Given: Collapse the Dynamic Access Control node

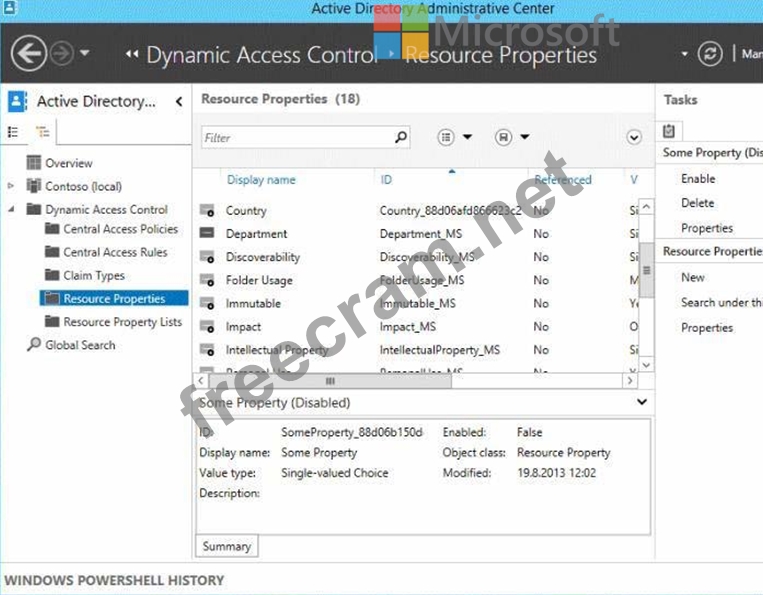Looking at the screenshot, I should pyautogui.click(x=11, y=209).
